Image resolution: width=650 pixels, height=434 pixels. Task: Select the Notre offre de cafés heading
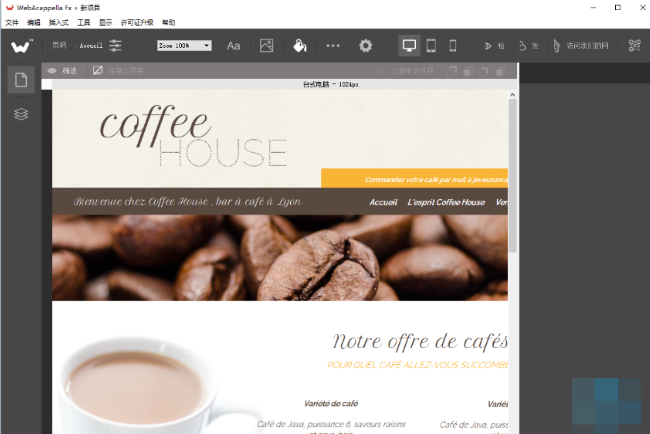point(420,342)
